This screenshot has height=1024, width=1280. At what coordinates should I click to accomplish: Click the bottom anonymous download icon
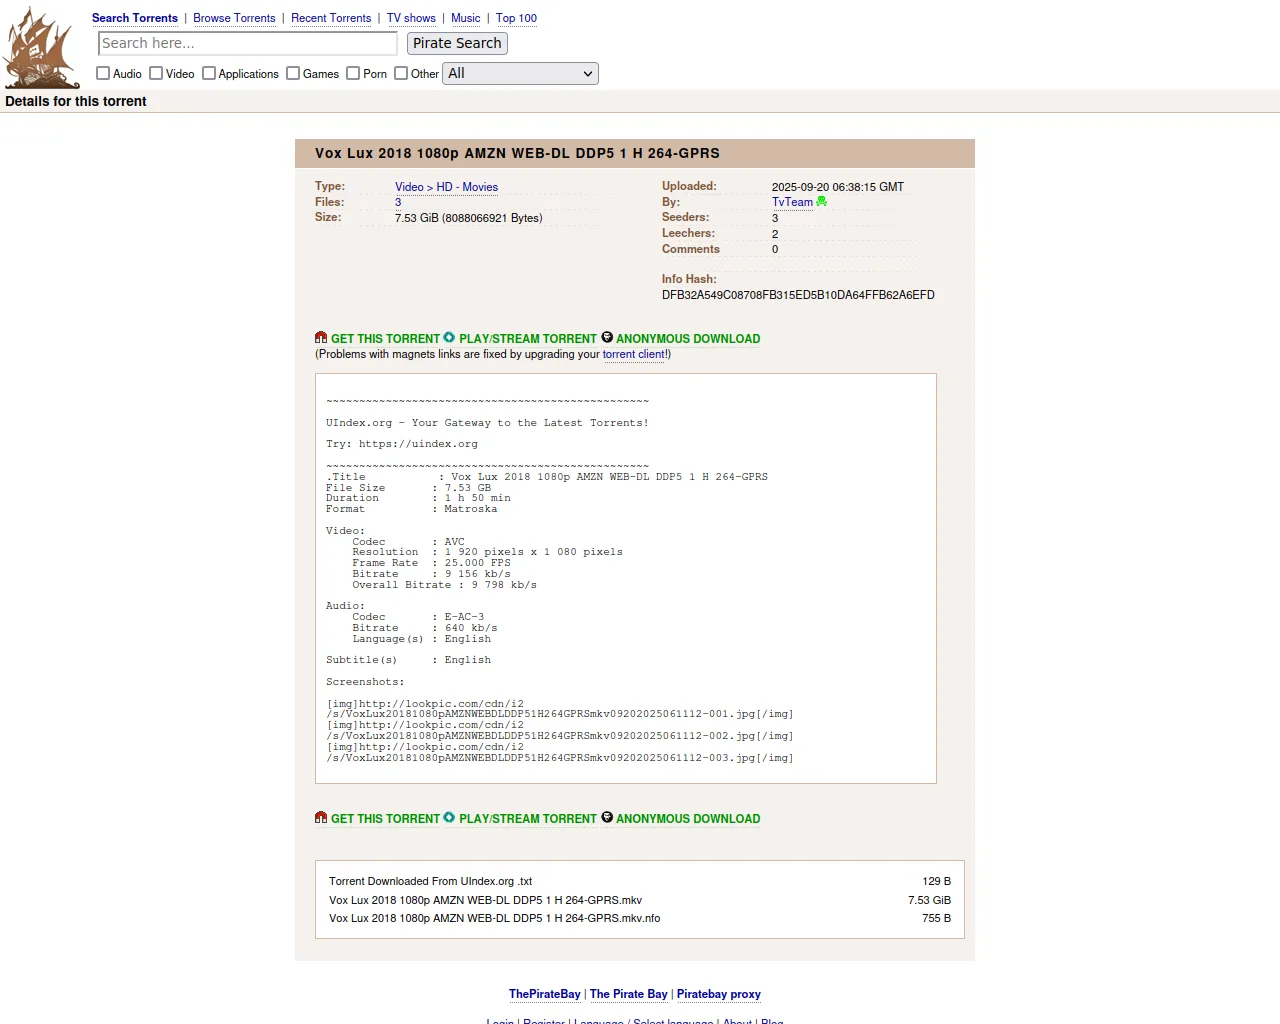[x=607, y=818]
